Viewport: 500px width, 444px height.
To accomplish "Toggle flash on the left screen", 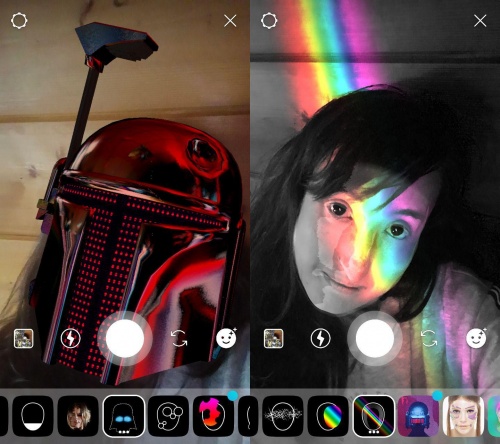I will [x=71, y=338].
